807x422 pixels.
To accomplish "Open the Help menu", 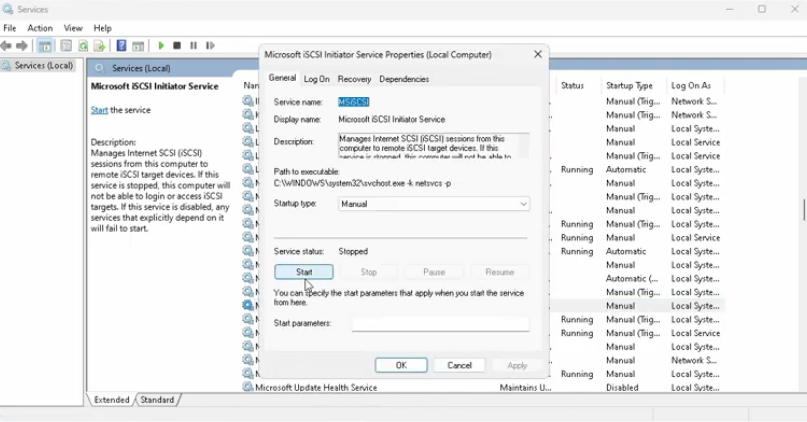I will point(102,28).
